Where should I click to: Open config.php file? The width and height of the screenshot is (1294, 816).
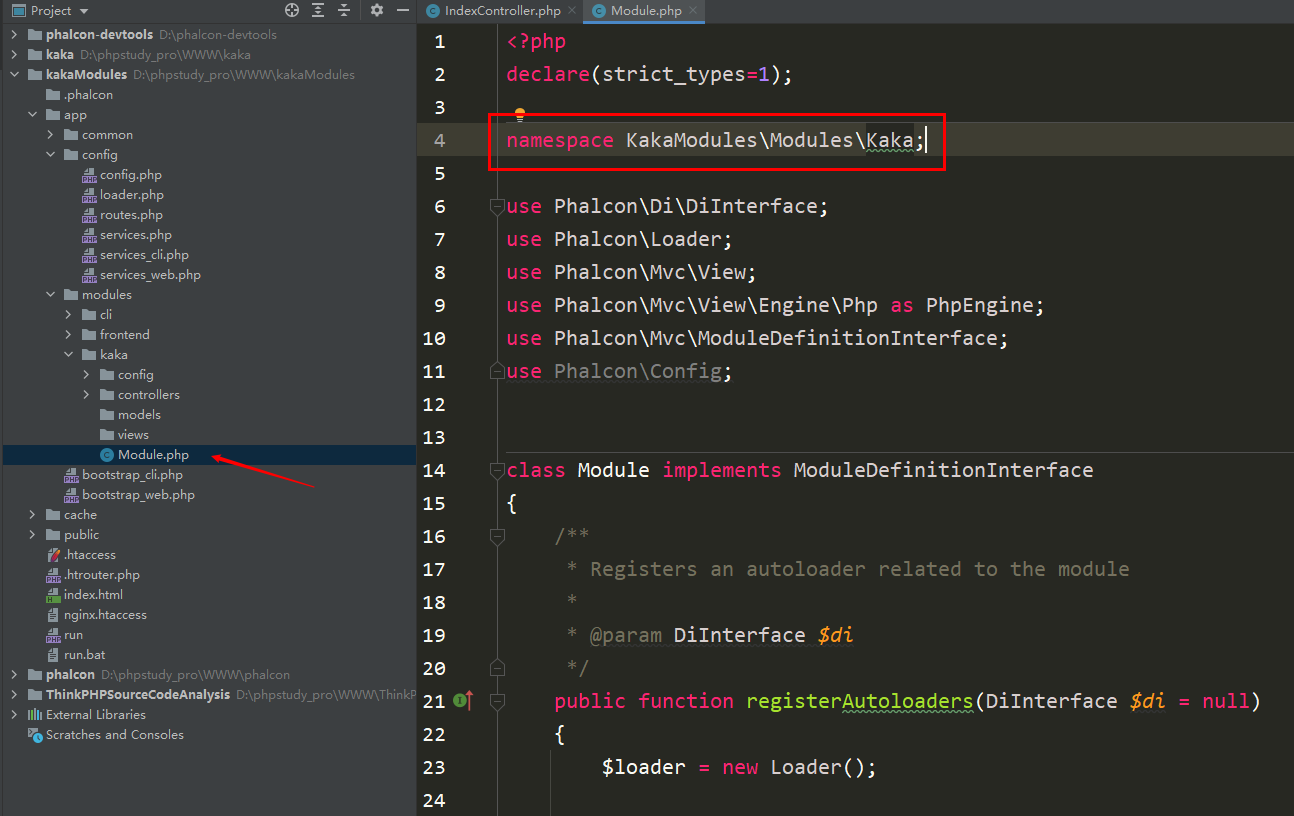130,174
